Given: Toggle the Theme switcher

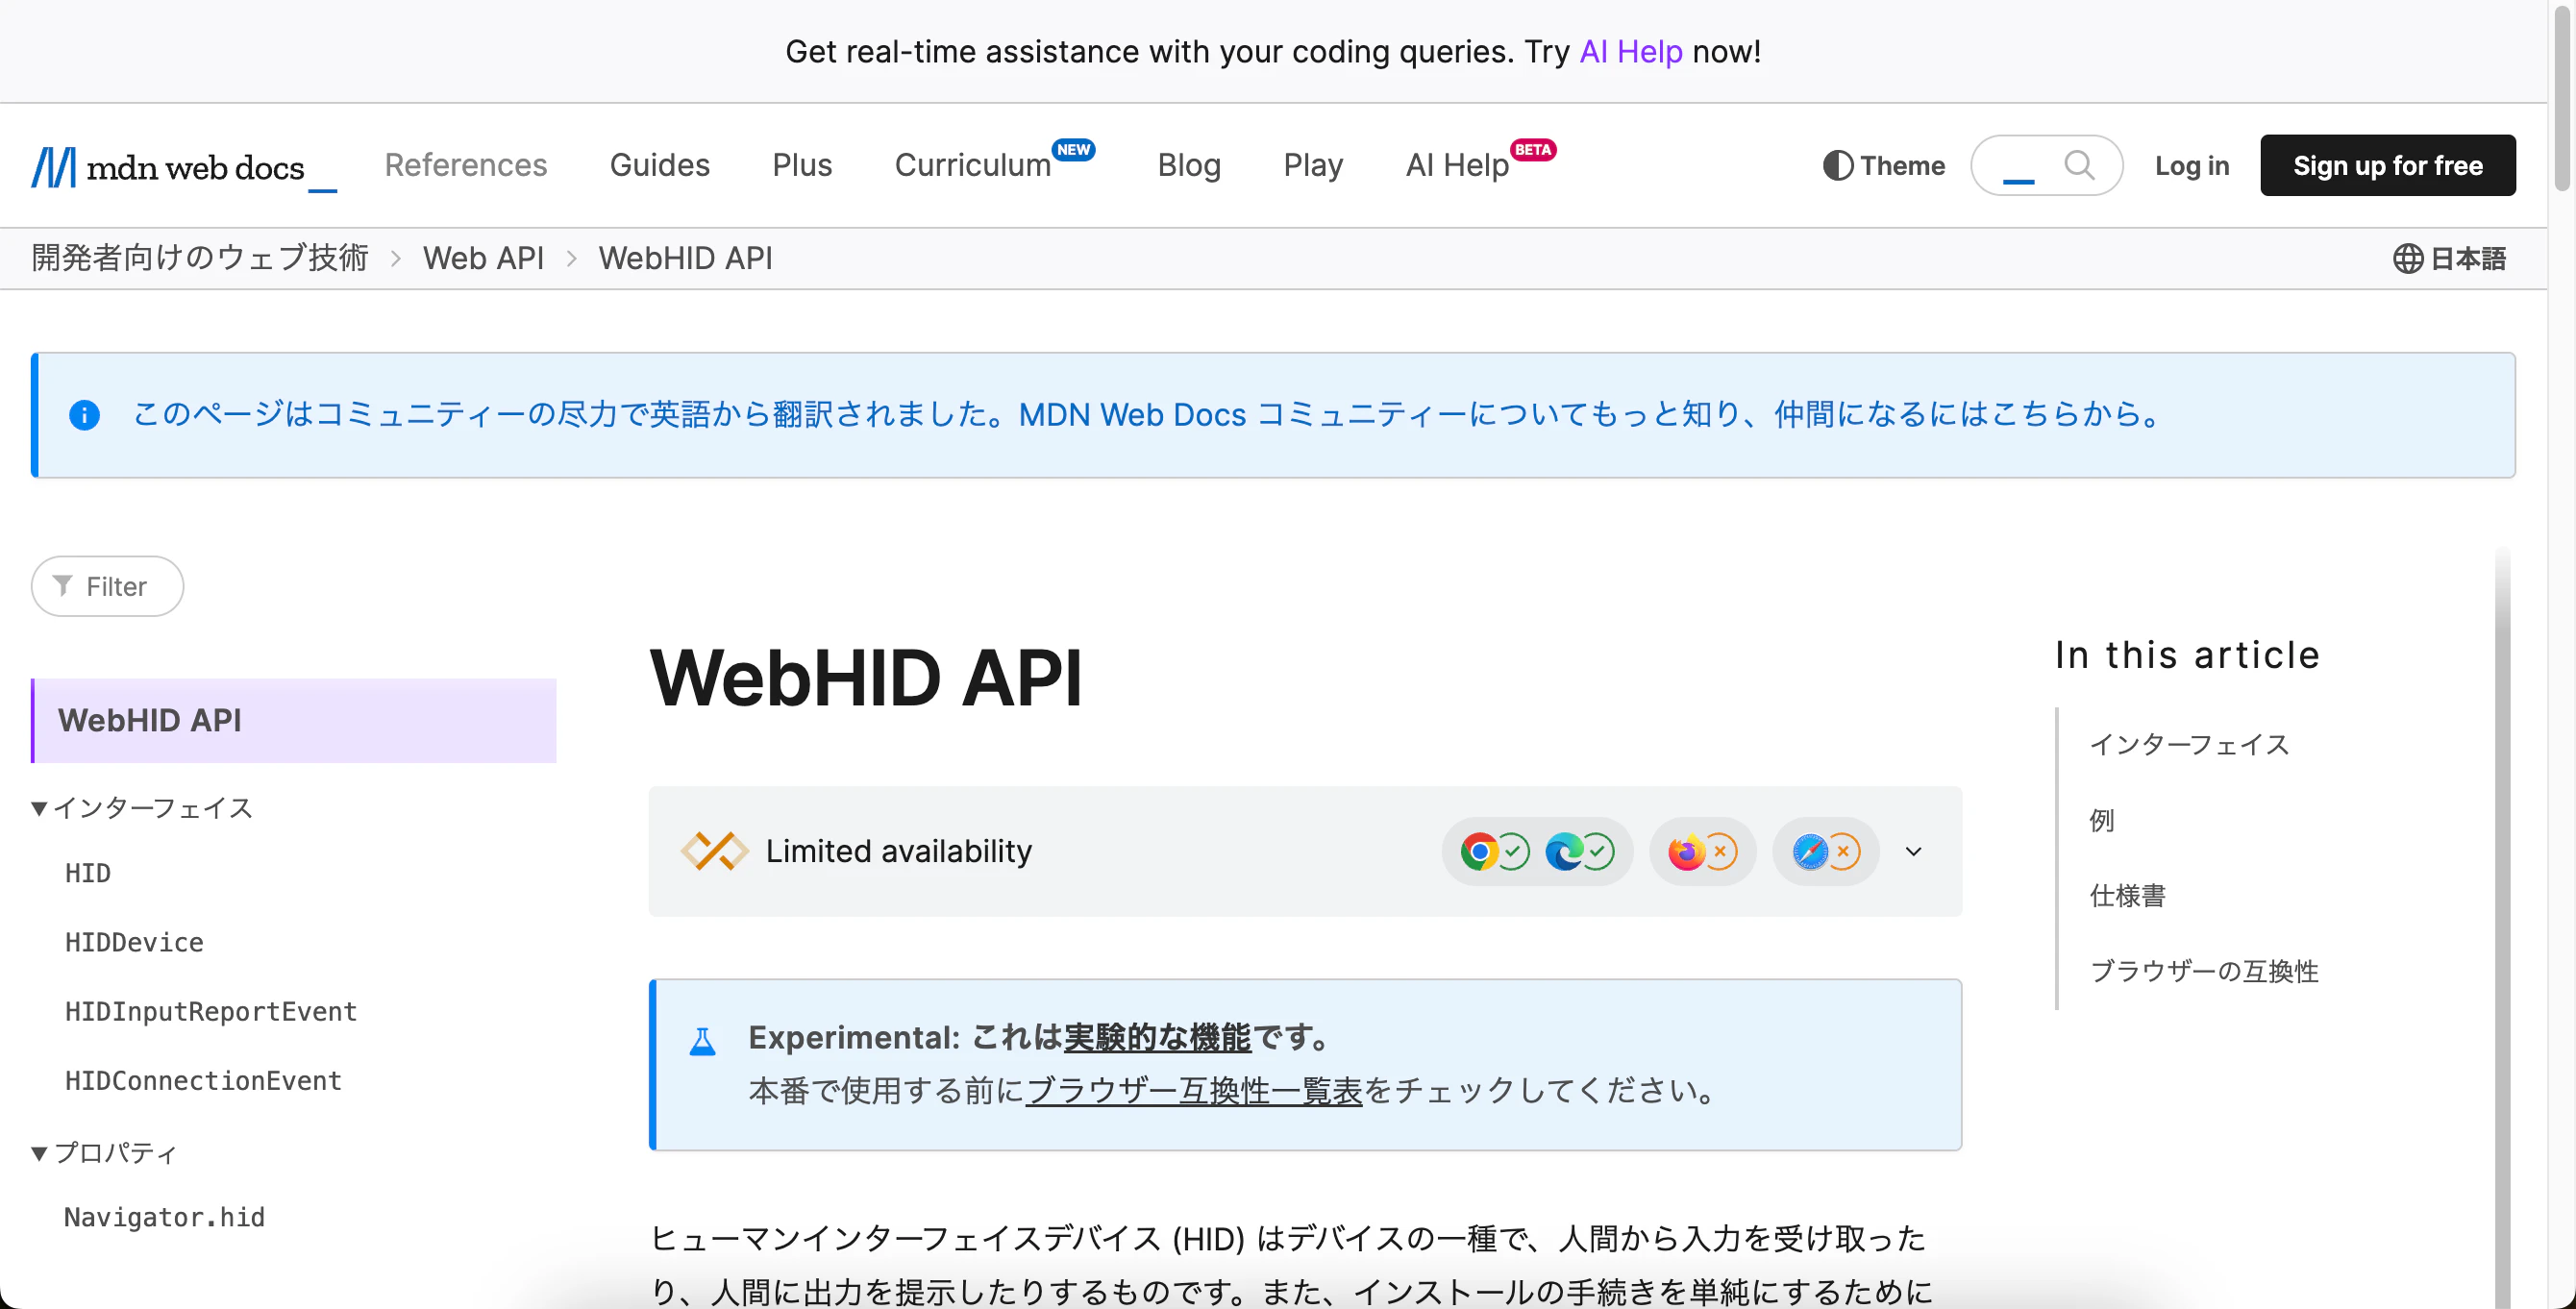Looking at the screenshot, I should coord(1883,166).
